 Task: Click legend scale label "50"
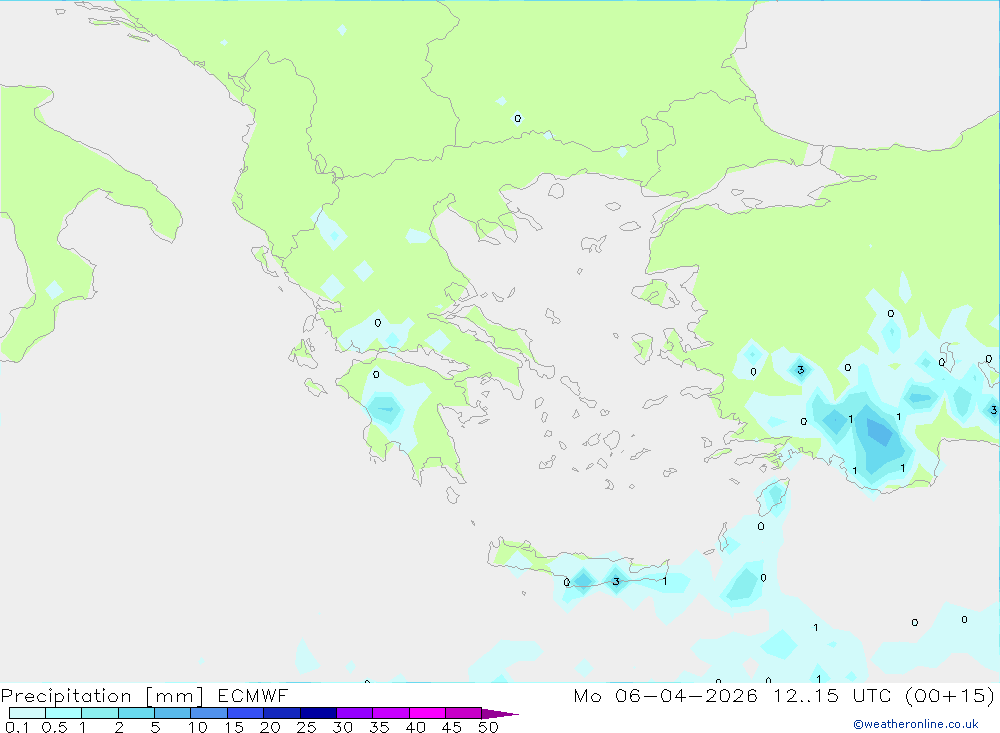(x=488, y=727)
